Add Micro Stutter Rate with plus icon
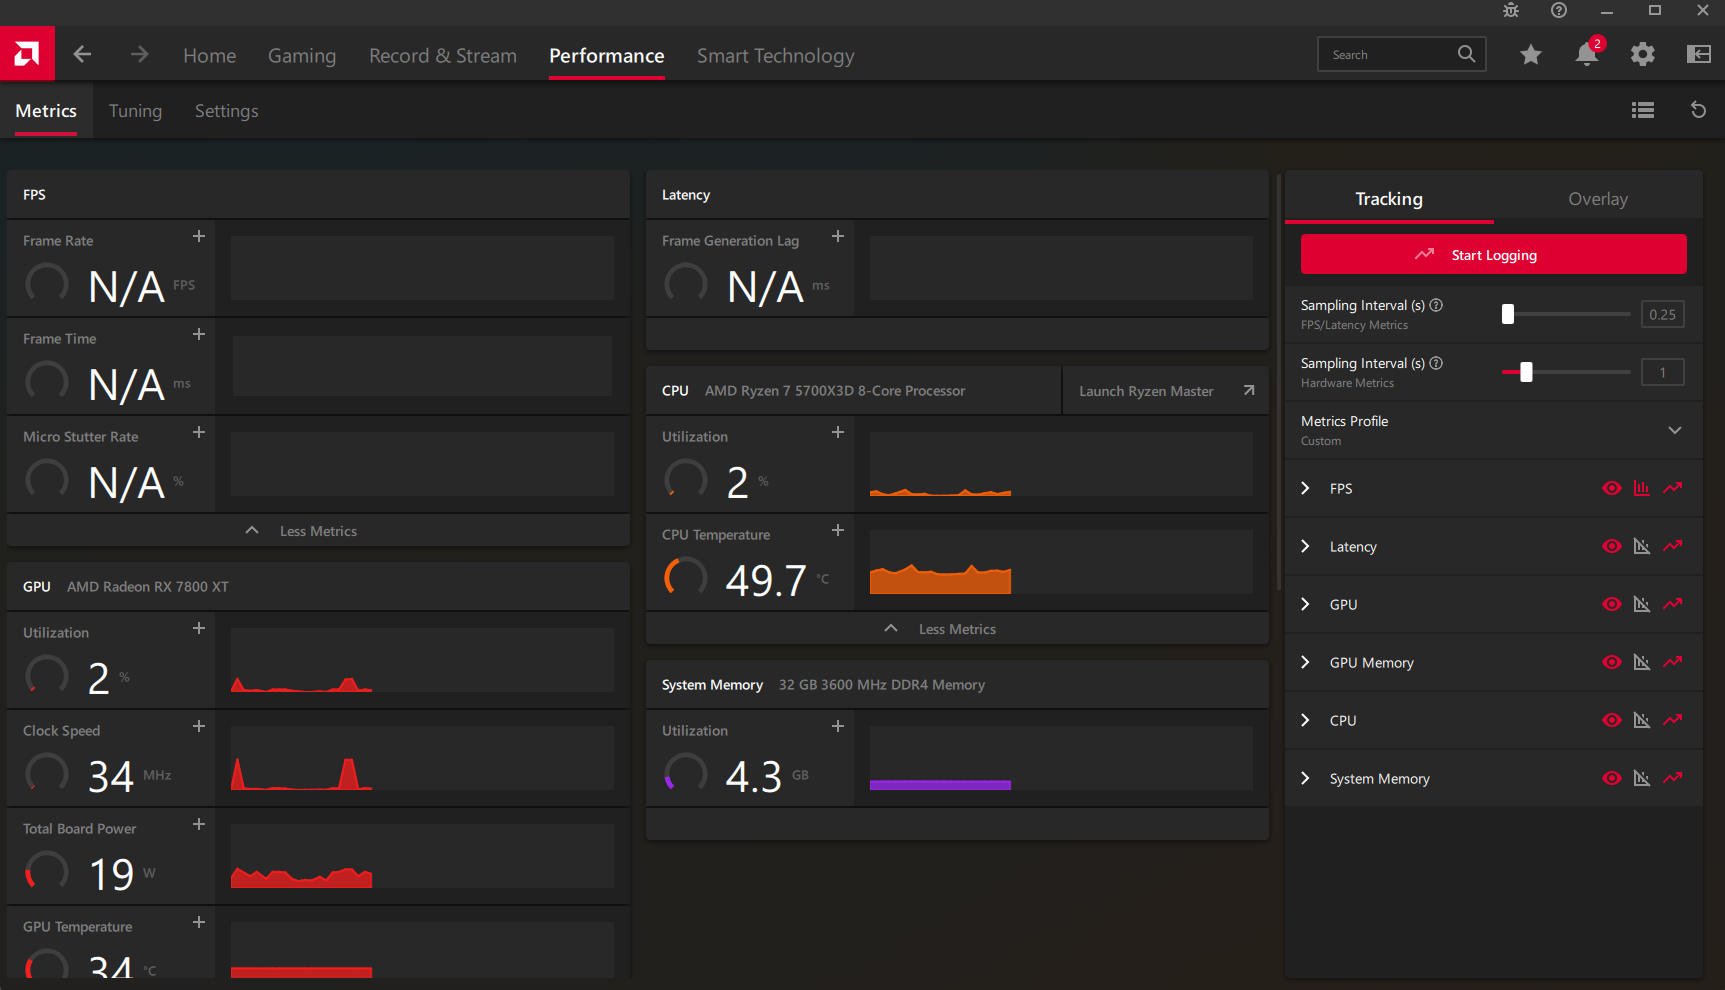This screenshot has width=1725, height=990. click(x=199, y=432)
